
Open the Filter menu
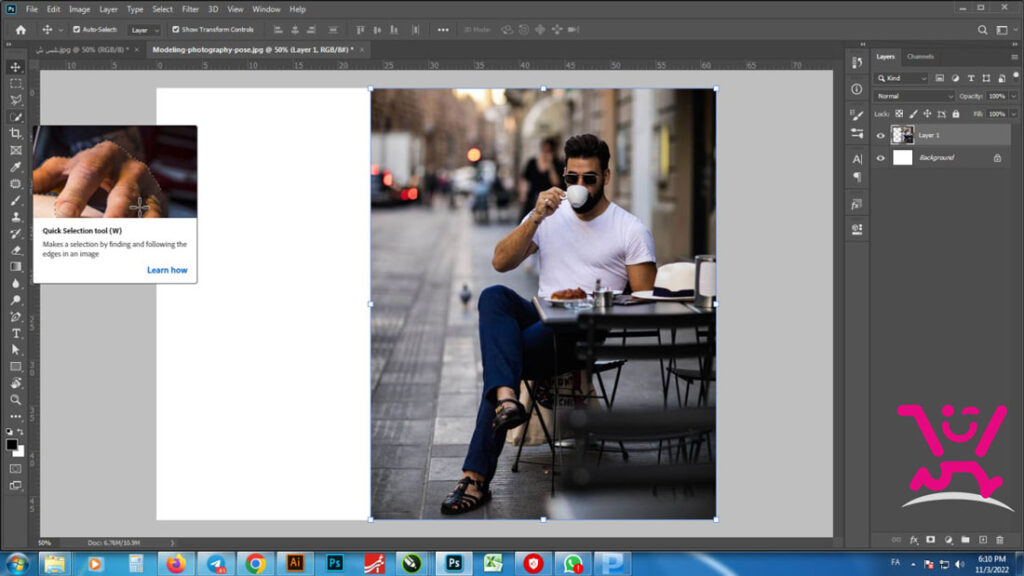pyautogui.click(x=190, y=9)
